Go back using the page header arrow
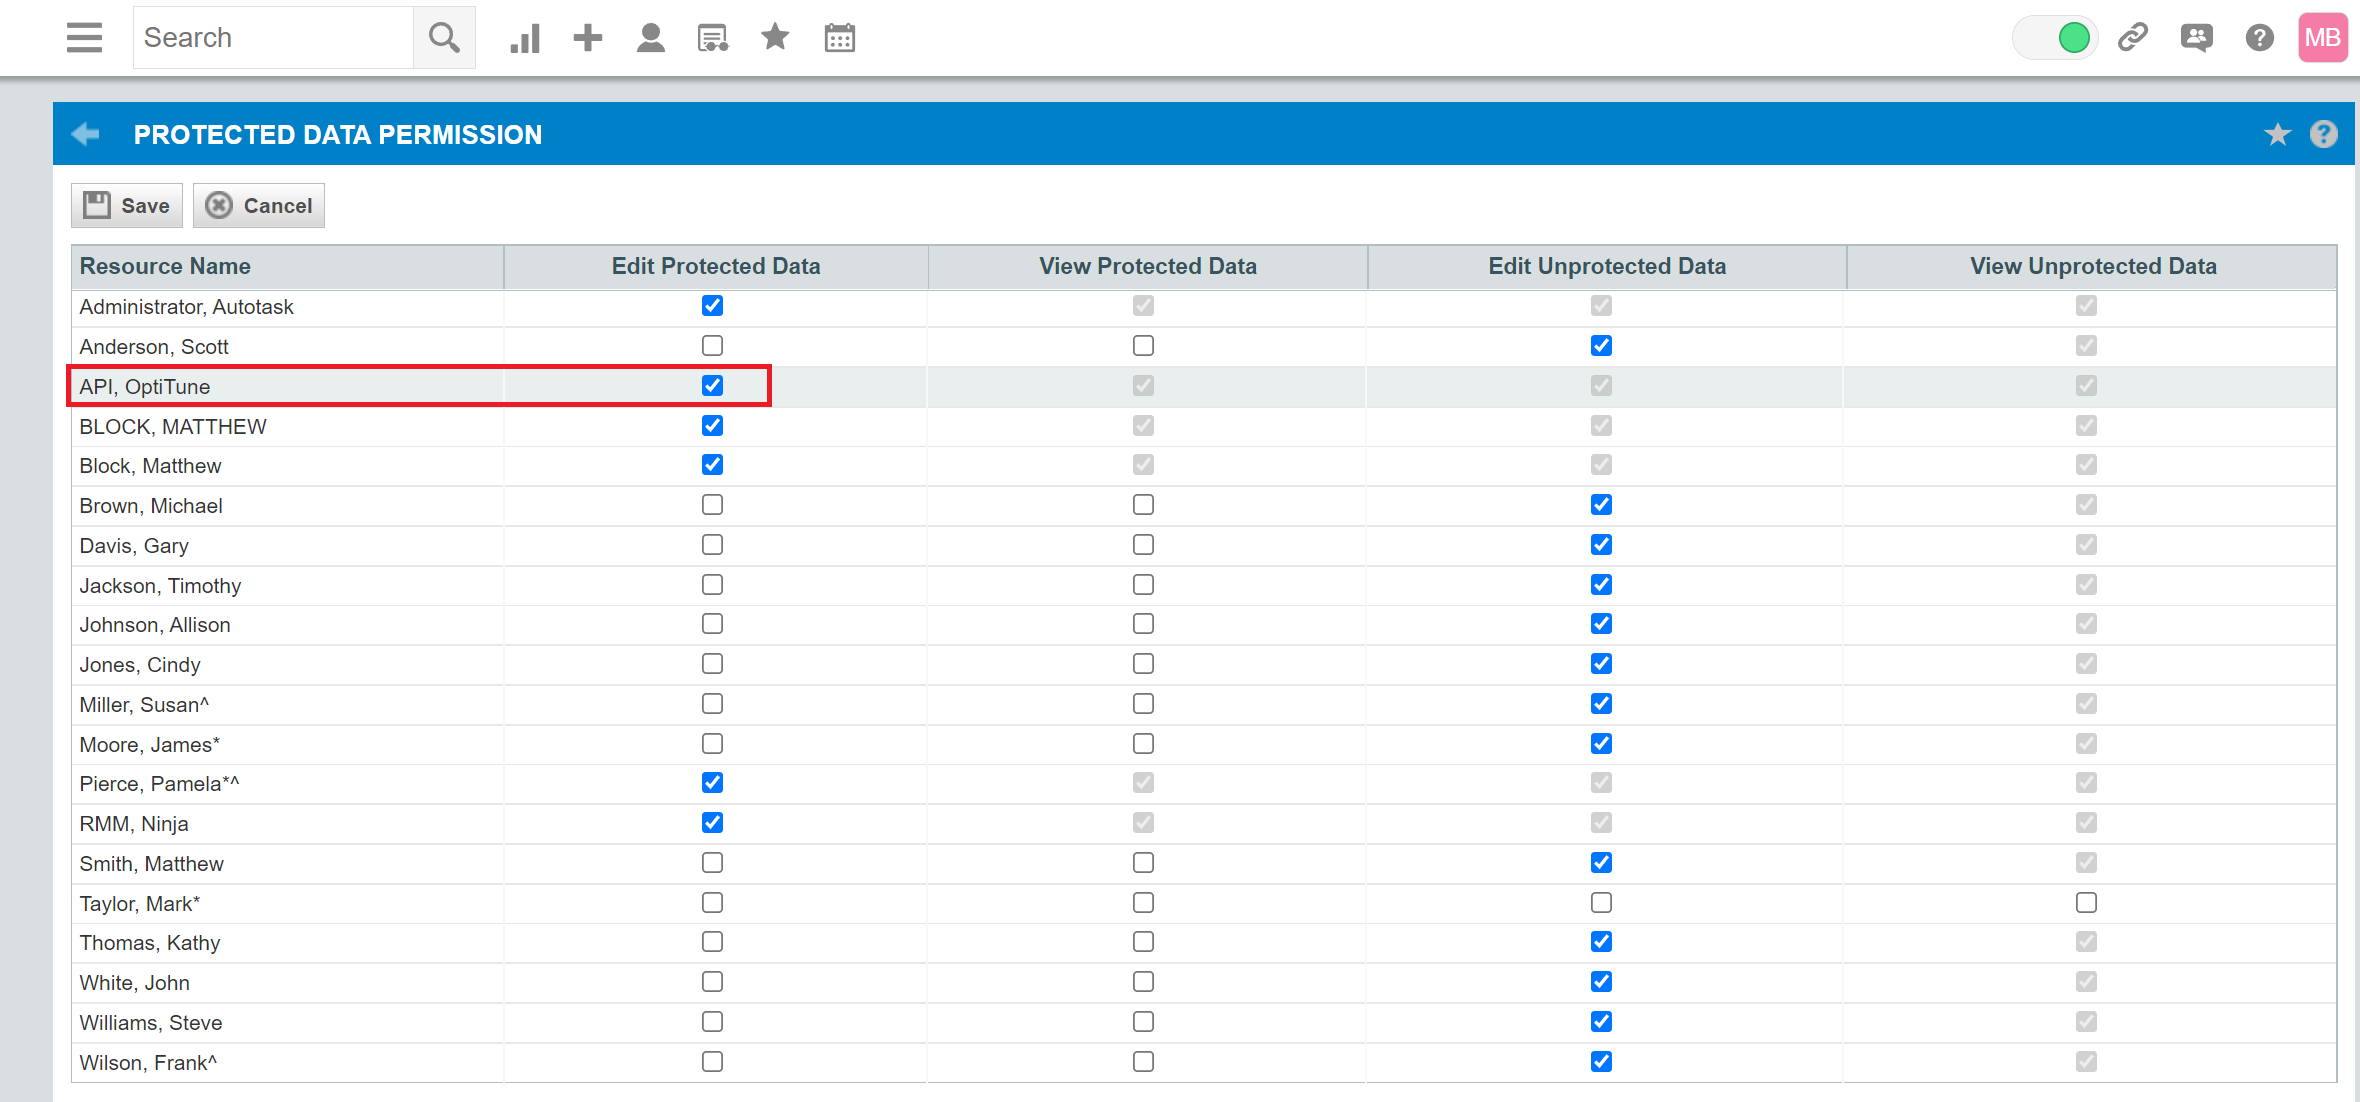The image size is (2360, 1102). tap(86, 134)
